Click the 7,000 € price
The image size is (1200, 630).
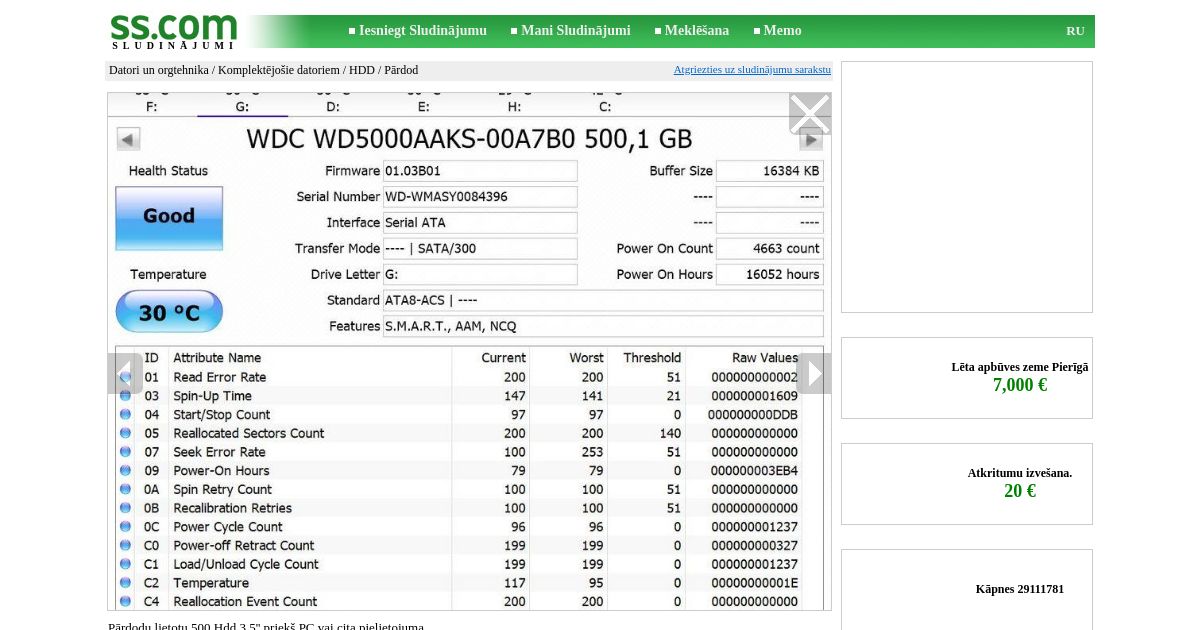pos(1020,385)
